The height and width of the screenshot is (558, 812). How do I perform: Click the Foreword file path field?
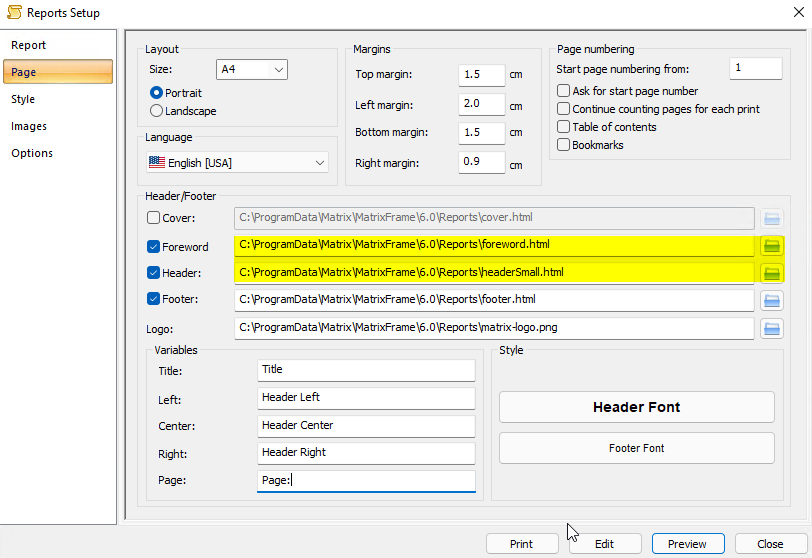(x=494, y=245)
